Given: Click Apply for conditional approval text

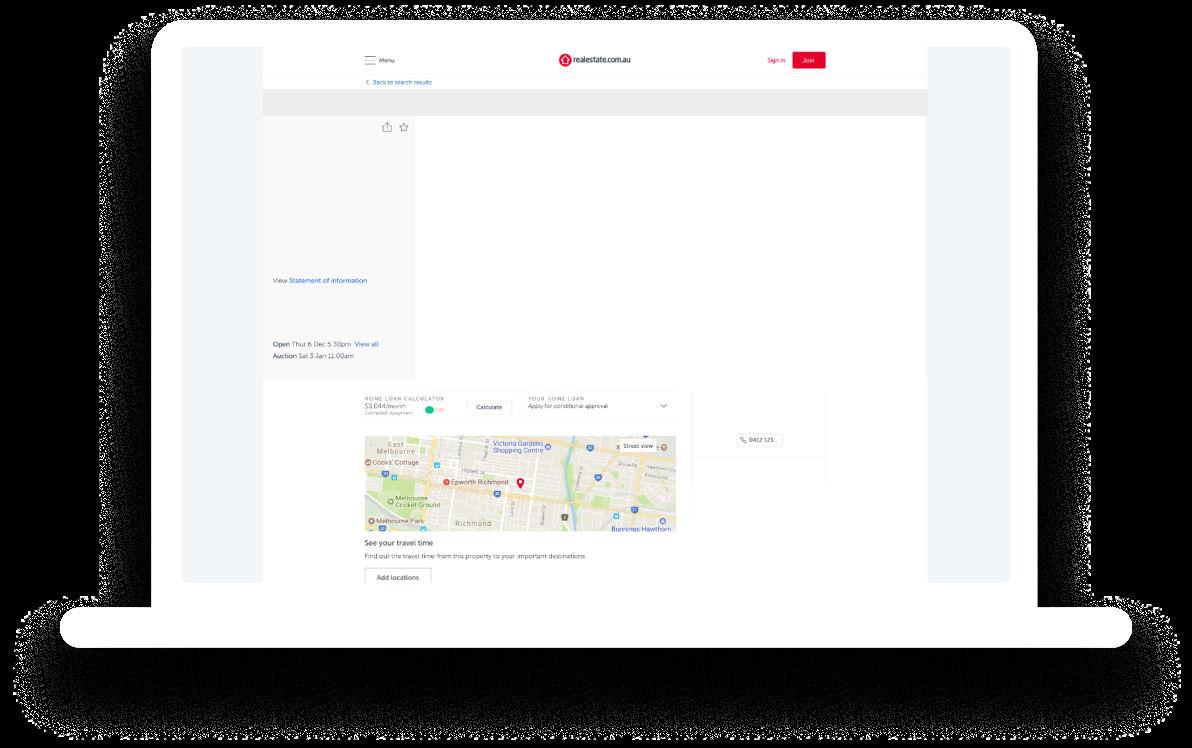Looking at the screenshot, I should pyautogui.click(x=568, y=406).
